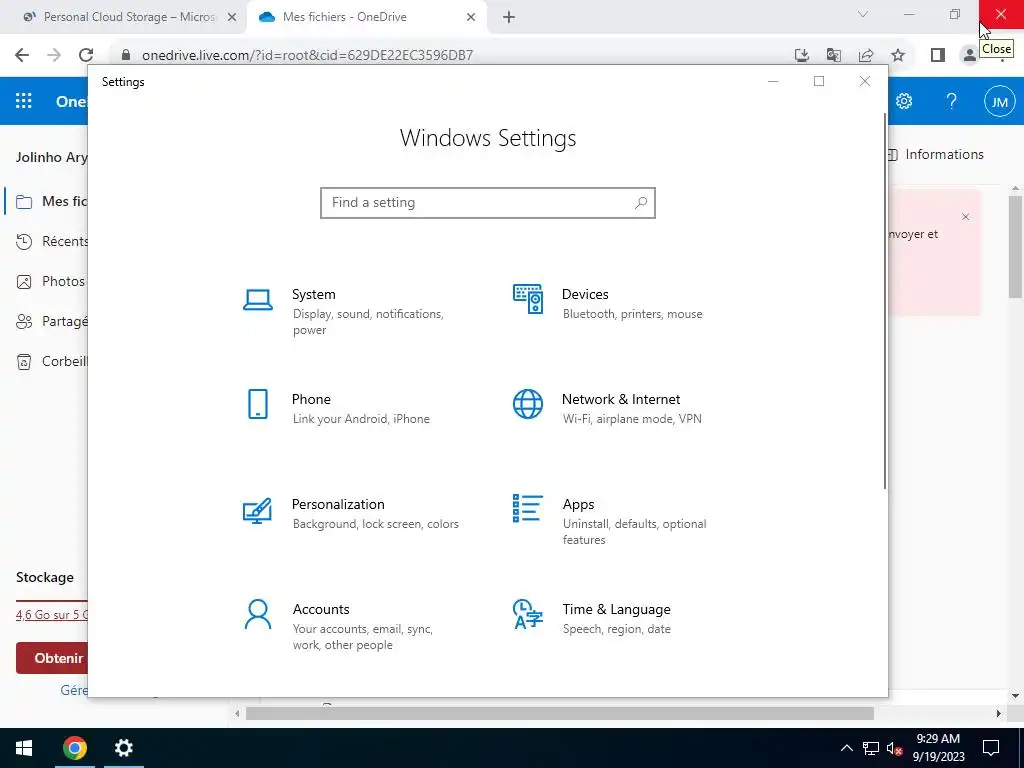Open Phone settings icon

(258, 404)
